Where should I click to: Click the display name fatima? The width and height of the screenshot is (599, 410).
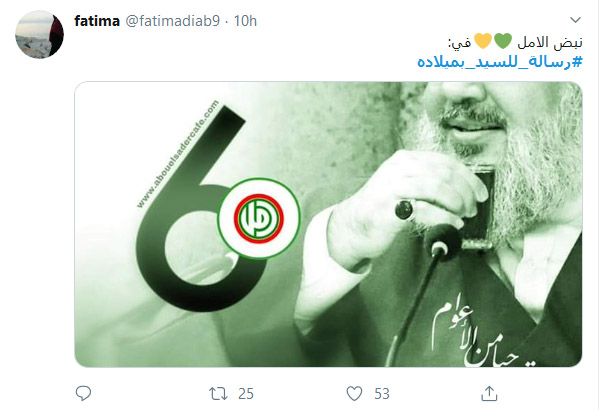coord(97,21)
